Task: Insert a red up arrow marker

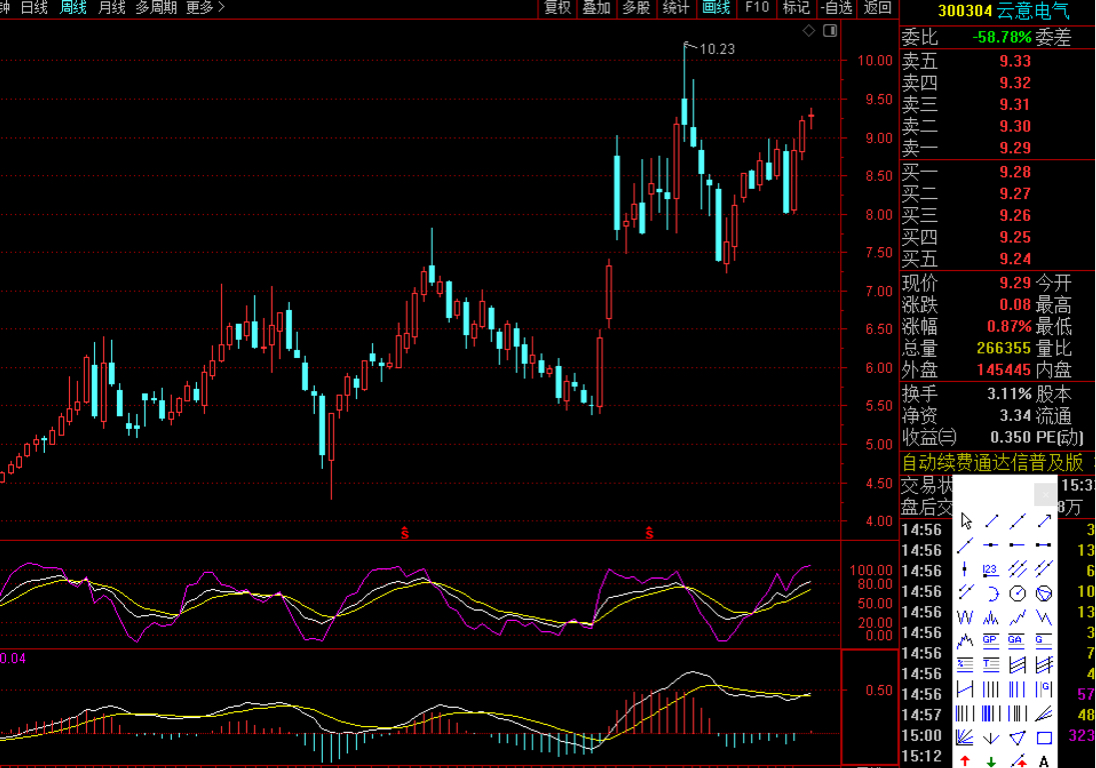Action: click(x=965, y=760)
